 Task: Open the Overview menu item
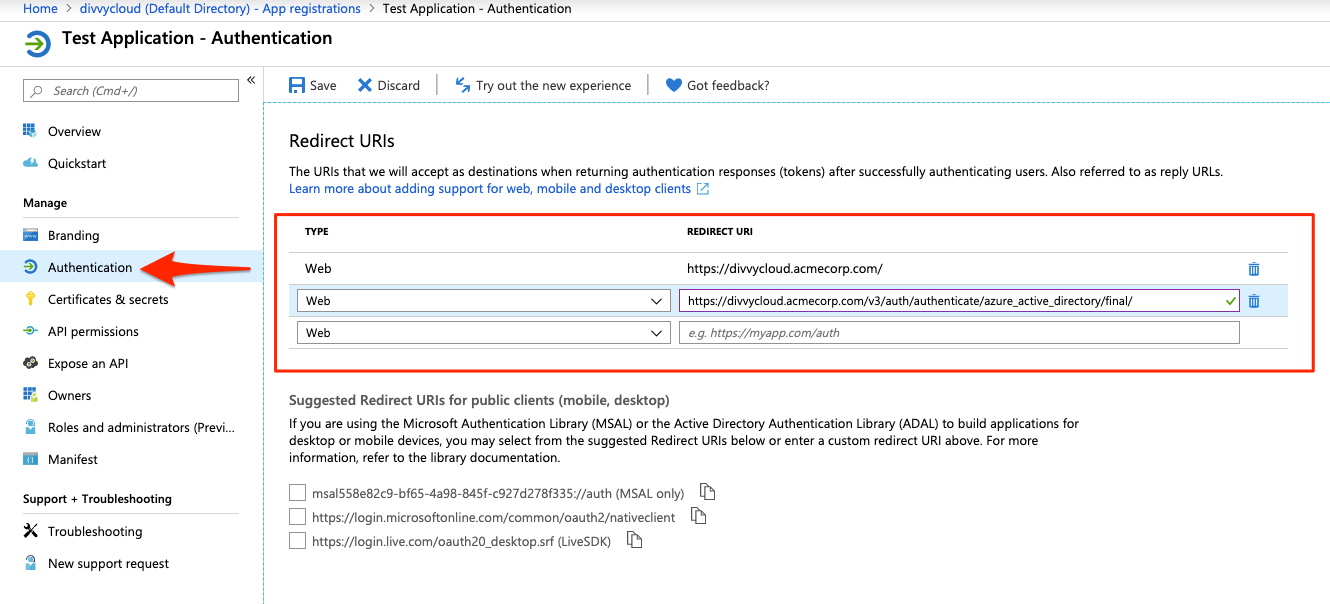[x=74, y=131]
